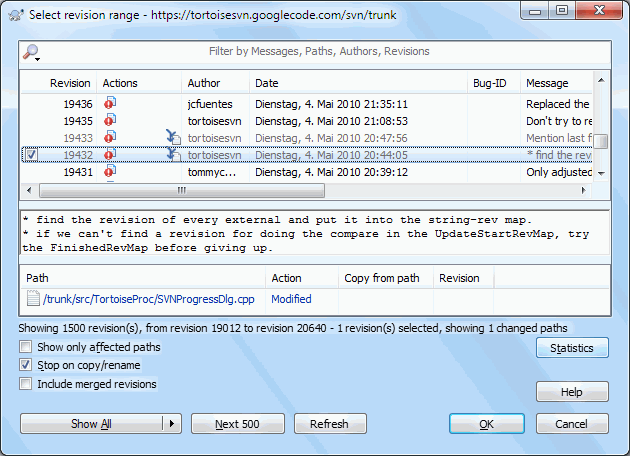Open the Show All dropdown arrow
The image size is (630, 456).
click(172, 423)
